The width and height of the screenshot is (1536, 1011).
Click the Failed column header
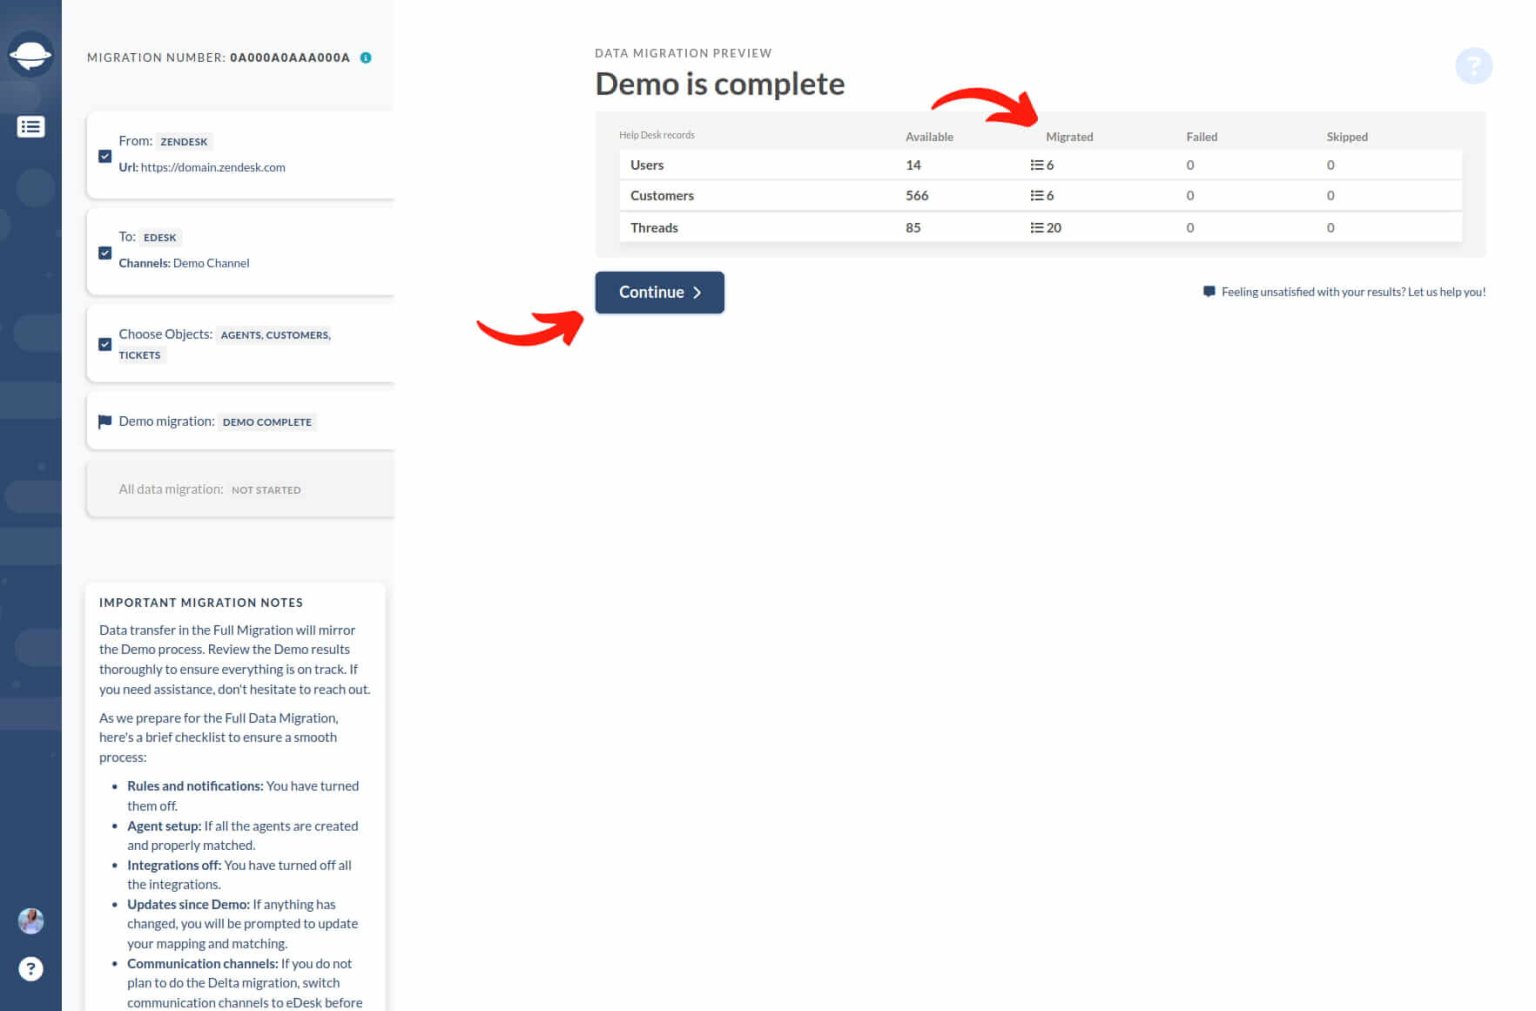(x=1202, y=137)
